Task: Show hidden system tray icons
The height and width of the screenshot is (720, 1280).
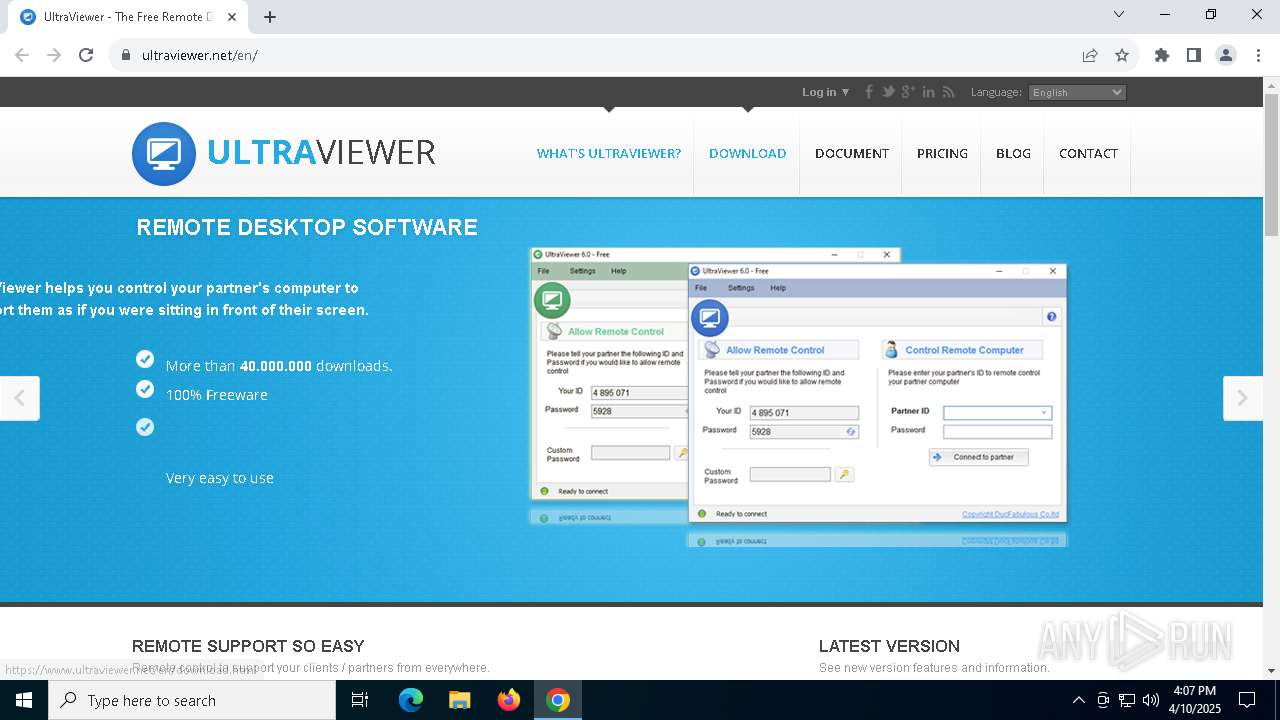Action: click(1078, 700)
